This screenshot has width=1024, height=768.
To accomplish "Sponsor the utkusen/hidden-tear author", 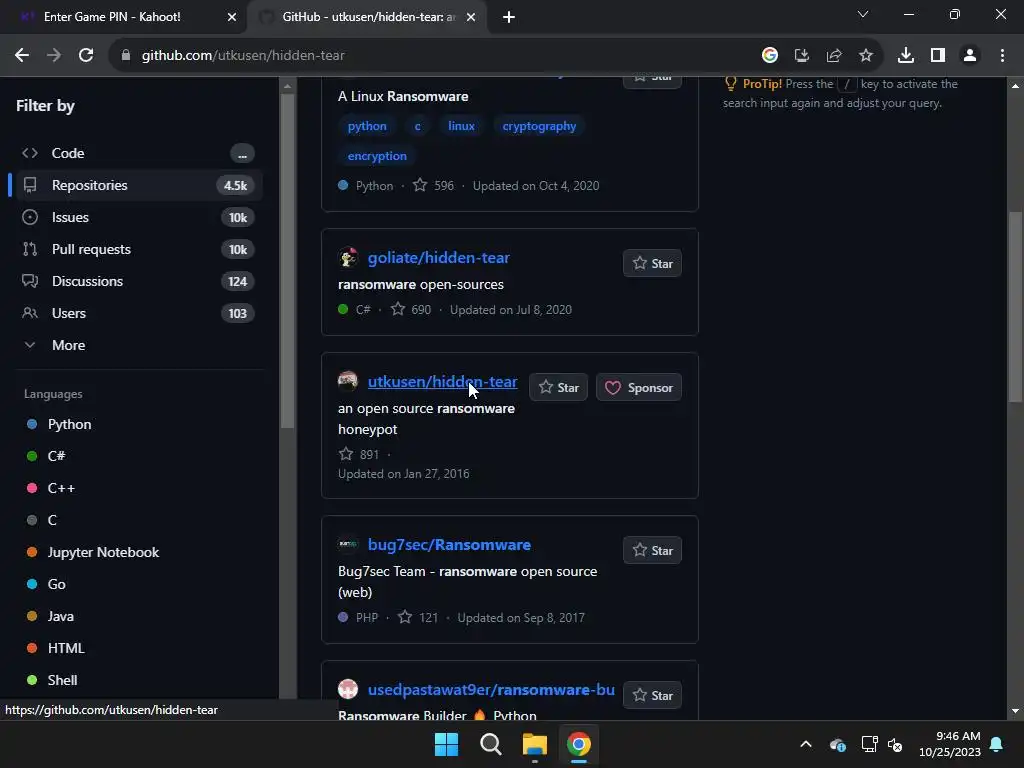I will click(x=639, y=387).
